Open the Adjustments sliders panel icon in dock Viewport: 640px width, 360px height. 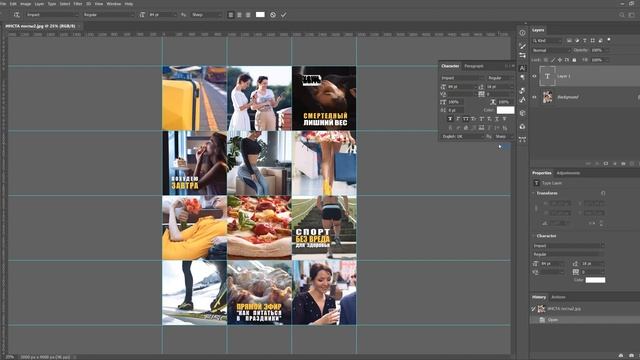click(522, 55)
